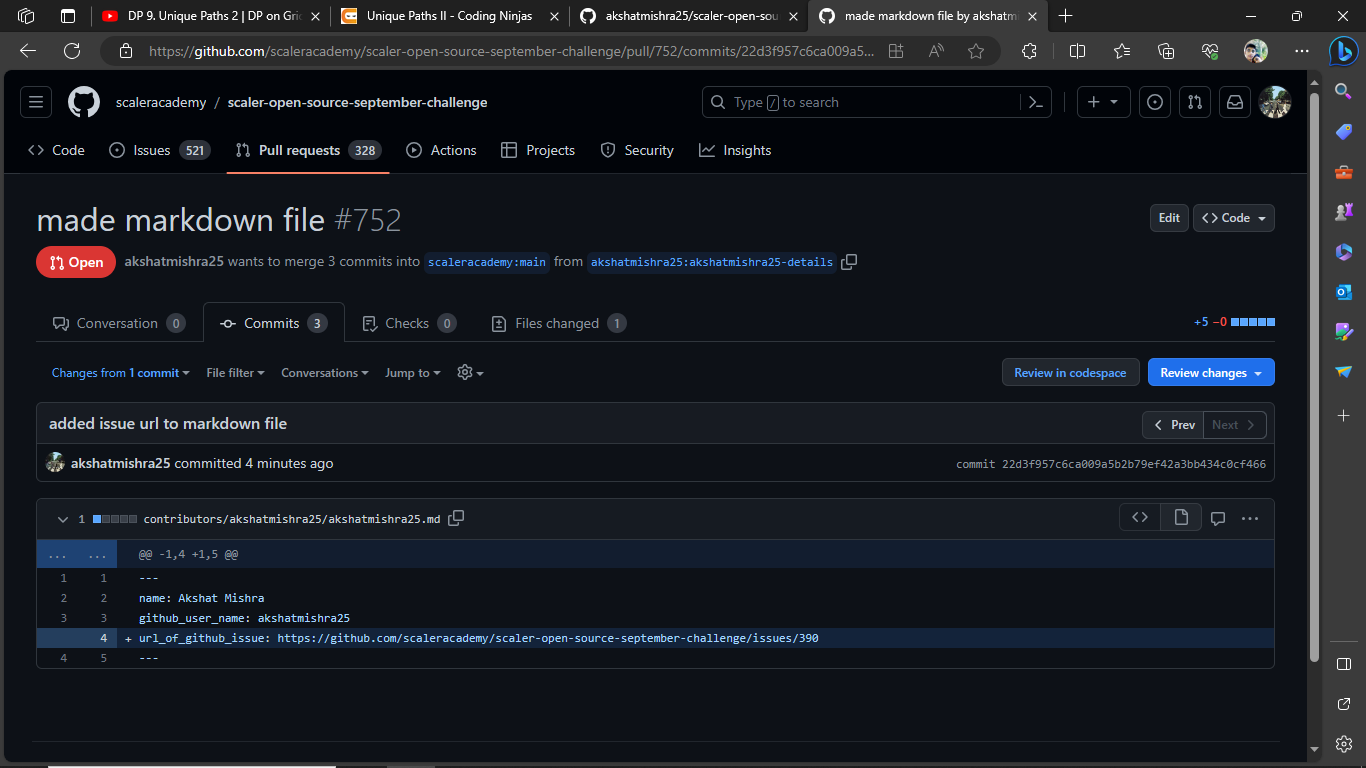Expand the File filter dropdown
The height and width of the screenshot is (768, 1366).
click(234, 372)
